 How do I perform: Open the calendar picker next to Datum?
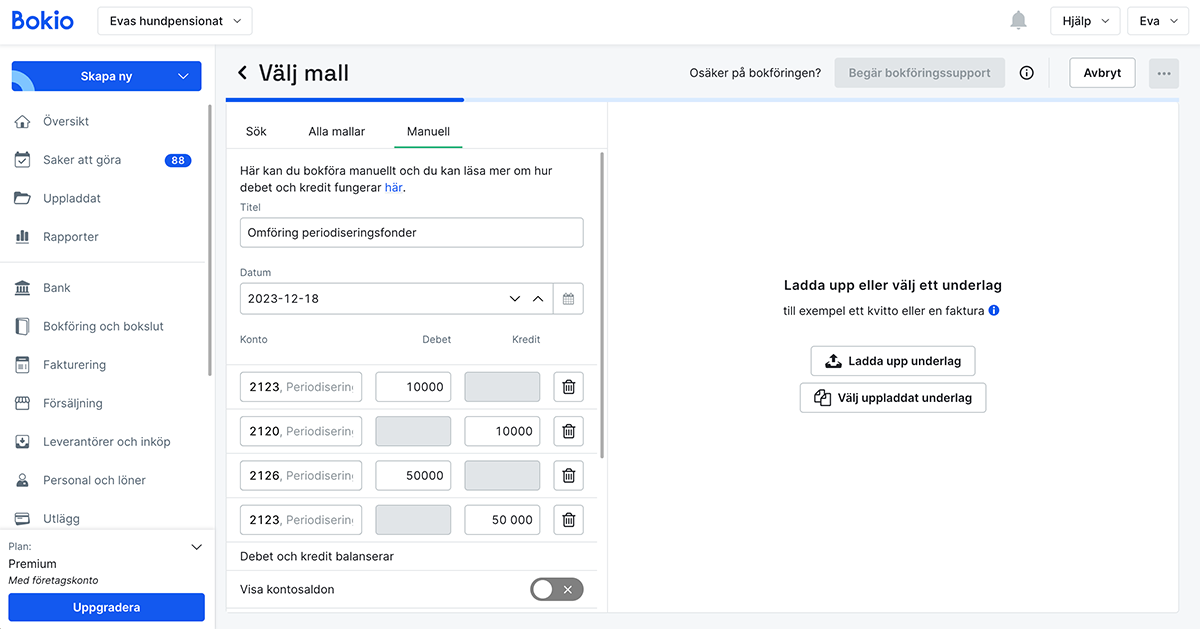(568, 298)
